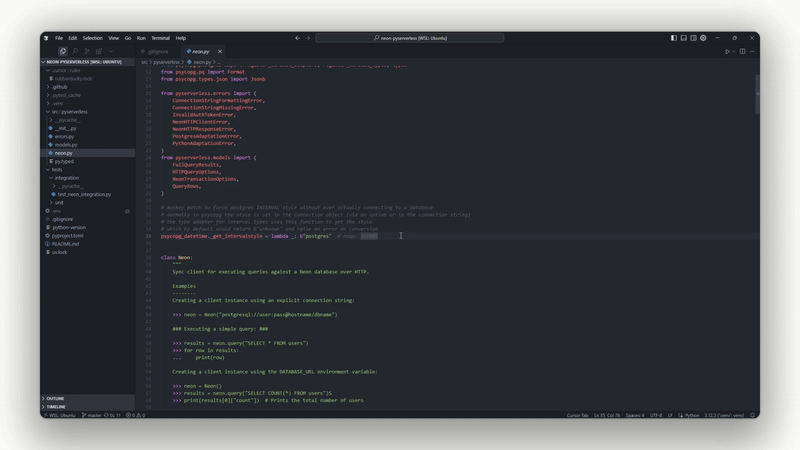Split the editor to the right

[742, 52]
